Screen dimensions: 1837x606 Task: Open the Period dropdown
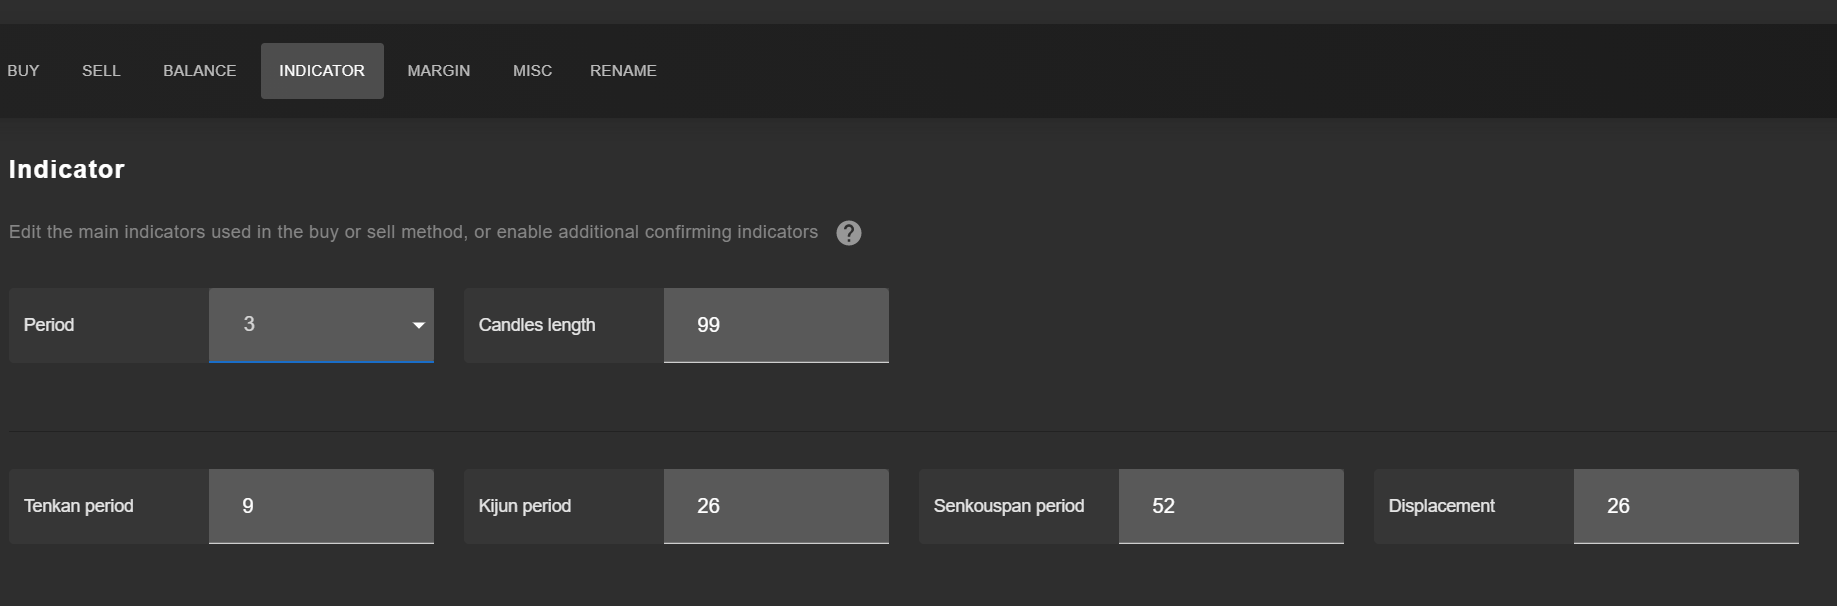click(x=321, y=325)
